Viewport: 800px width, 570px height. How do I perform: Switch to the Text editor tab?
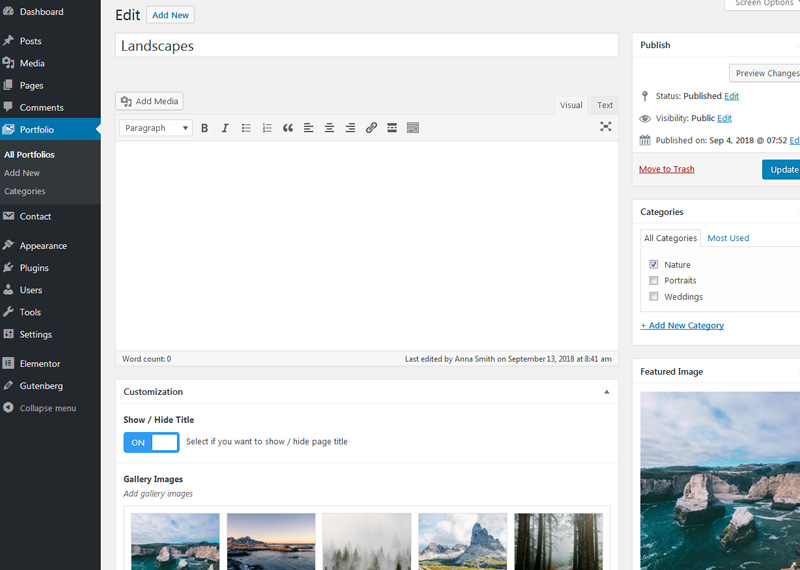pos(605,105)
